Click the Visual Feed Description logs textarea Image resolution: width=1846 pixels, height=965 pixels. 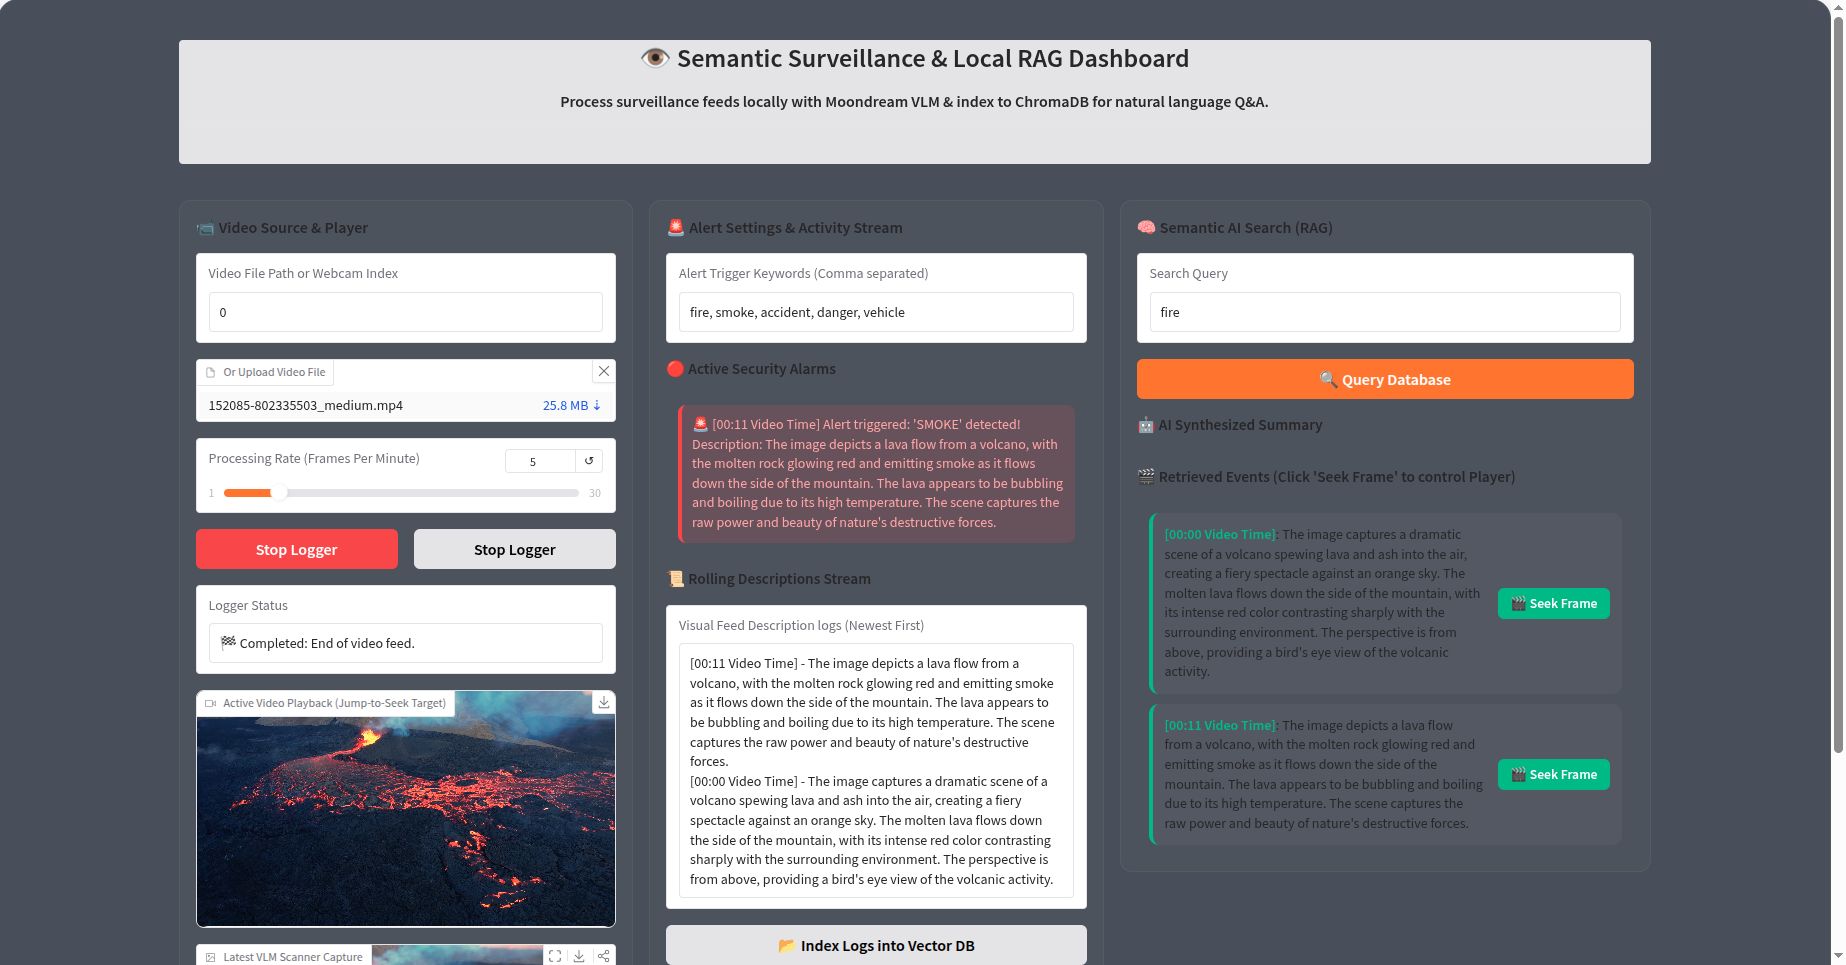876,771
